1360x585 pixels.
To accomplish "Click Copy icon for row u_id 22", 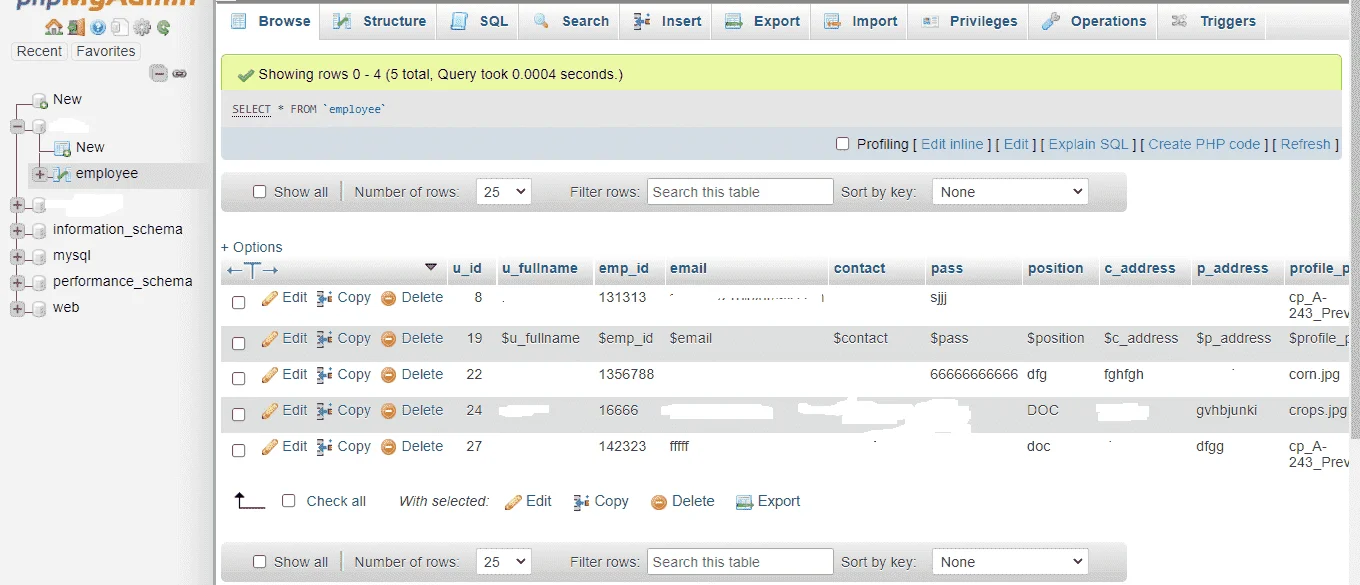I will pyautogui.click(x=325, y=375).
